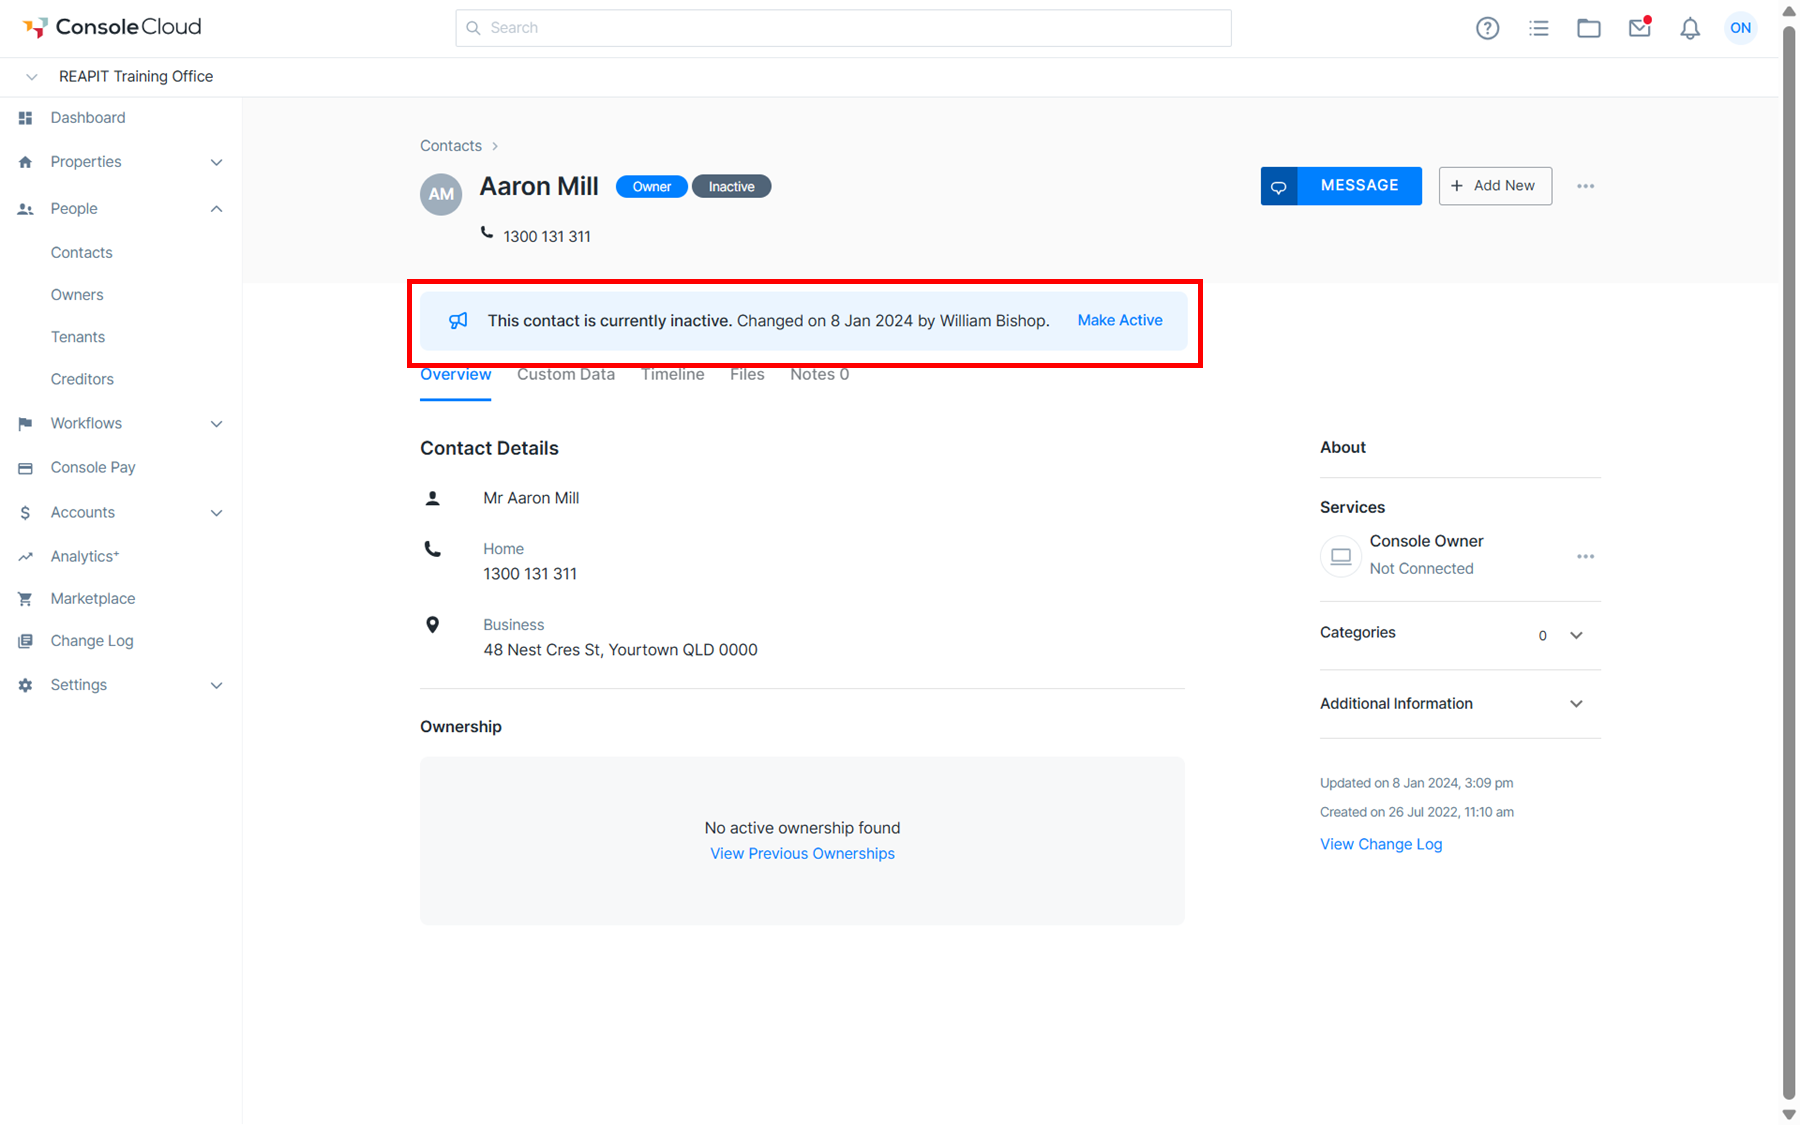
Task: Click the Make Active link
Action: tap(1120, 320)
